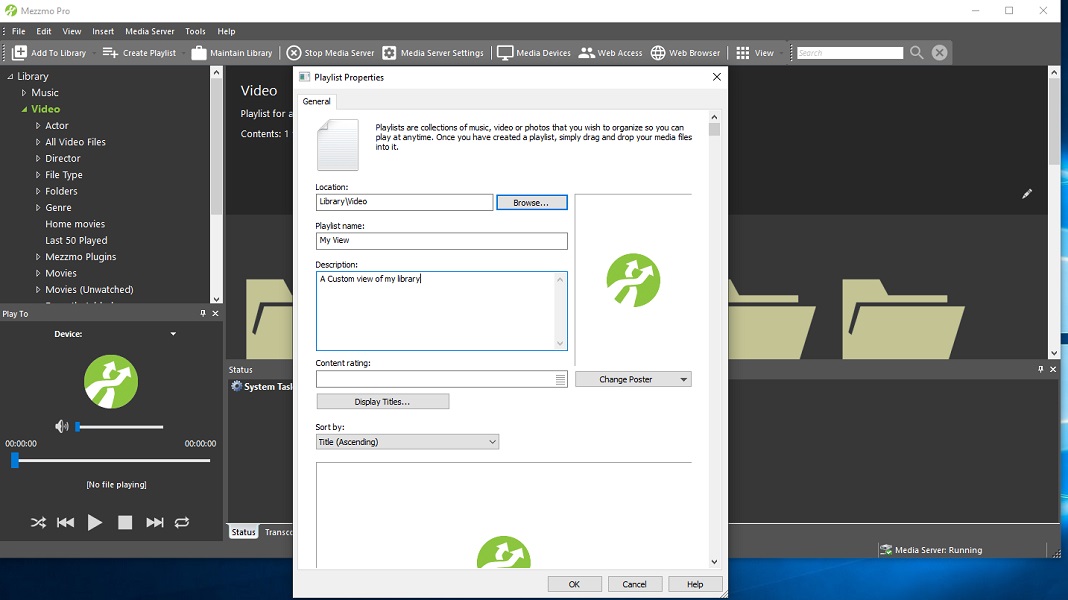This screenshot has height=600, width=1068.
Task: Click the System Tasks gear icon
Action: tap(236, 386)
